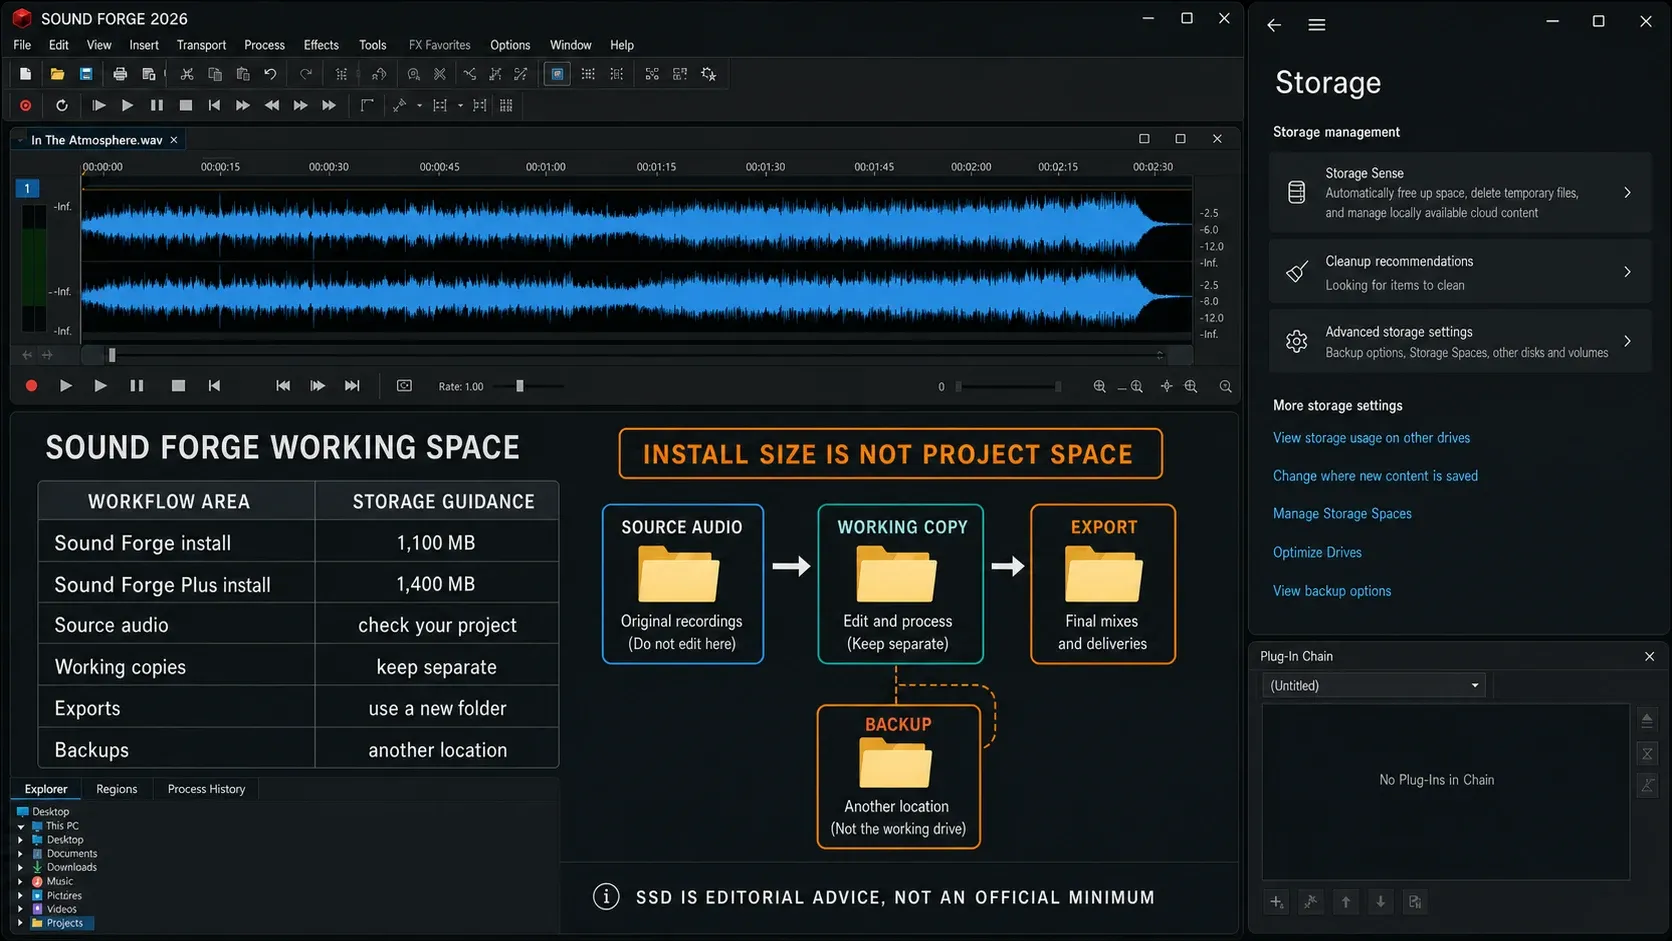This screenshot has width=1672, height=941.
Task: Open the File menu
Action: coord(22,45)
